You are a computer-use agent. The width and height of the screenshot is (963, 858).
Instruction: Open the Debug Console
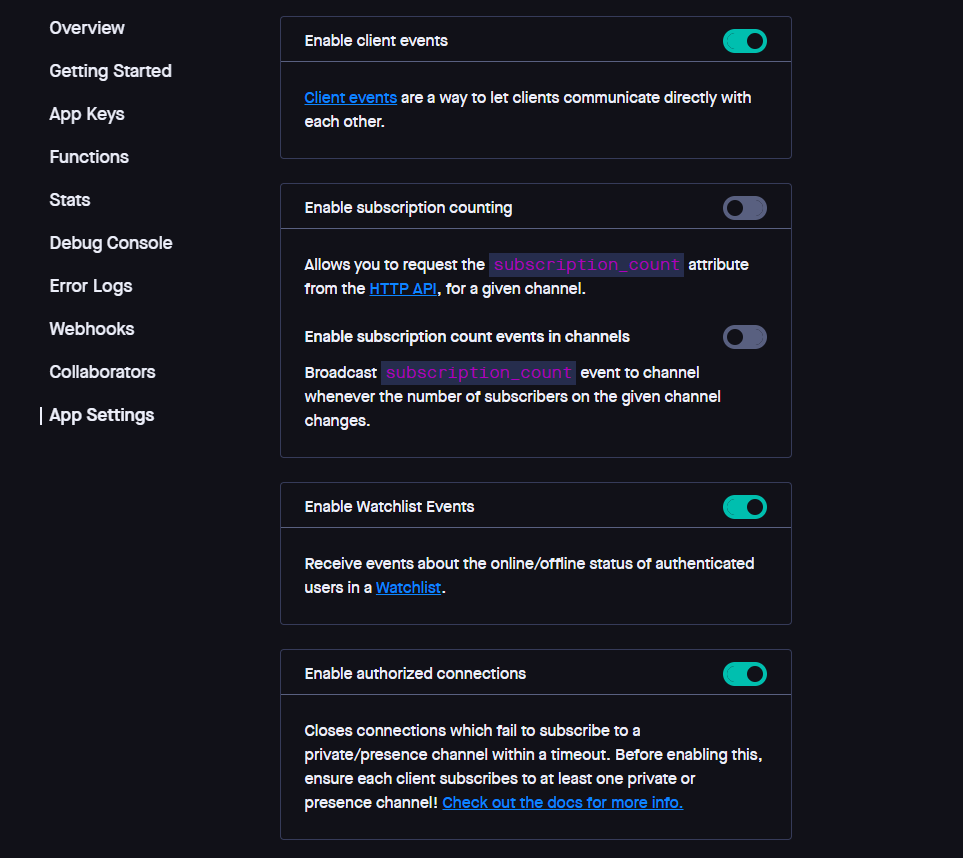(x=111, y=243)
